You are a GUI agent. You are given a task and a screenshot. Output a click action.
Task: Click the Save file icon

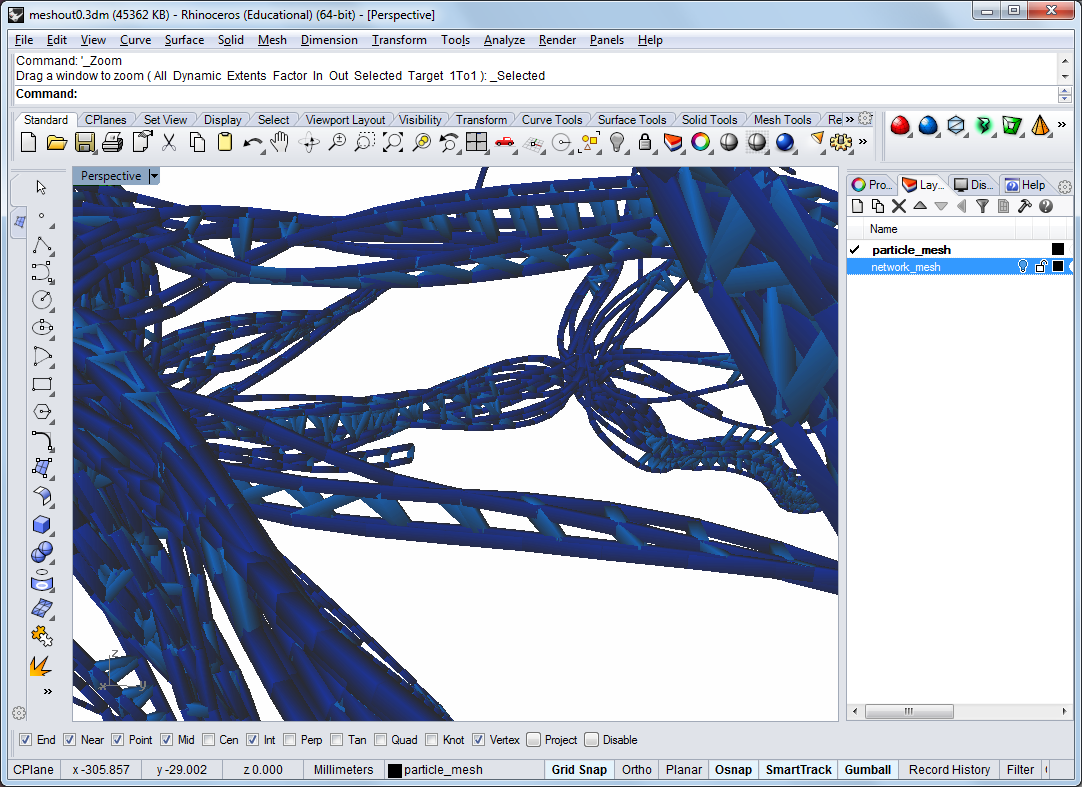[x=85, y=143]
